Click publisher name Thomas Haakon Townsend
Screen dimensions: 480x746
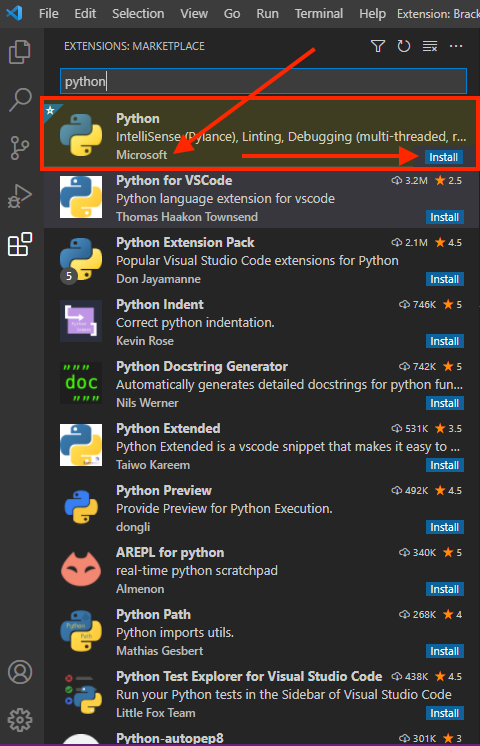click(x=187, y=217)
